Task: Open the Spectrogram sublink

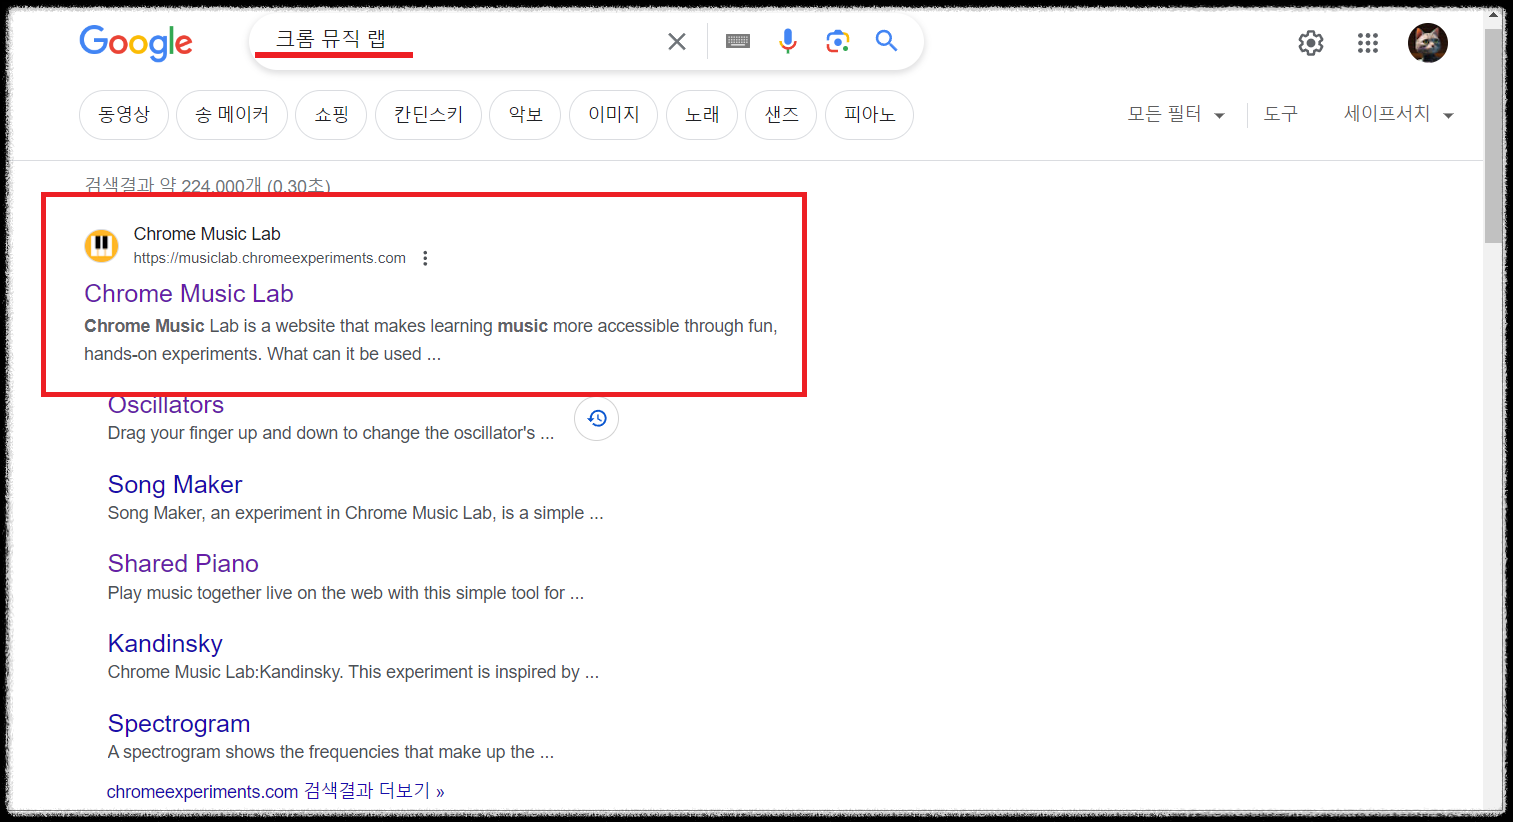Action: [179, 723]
